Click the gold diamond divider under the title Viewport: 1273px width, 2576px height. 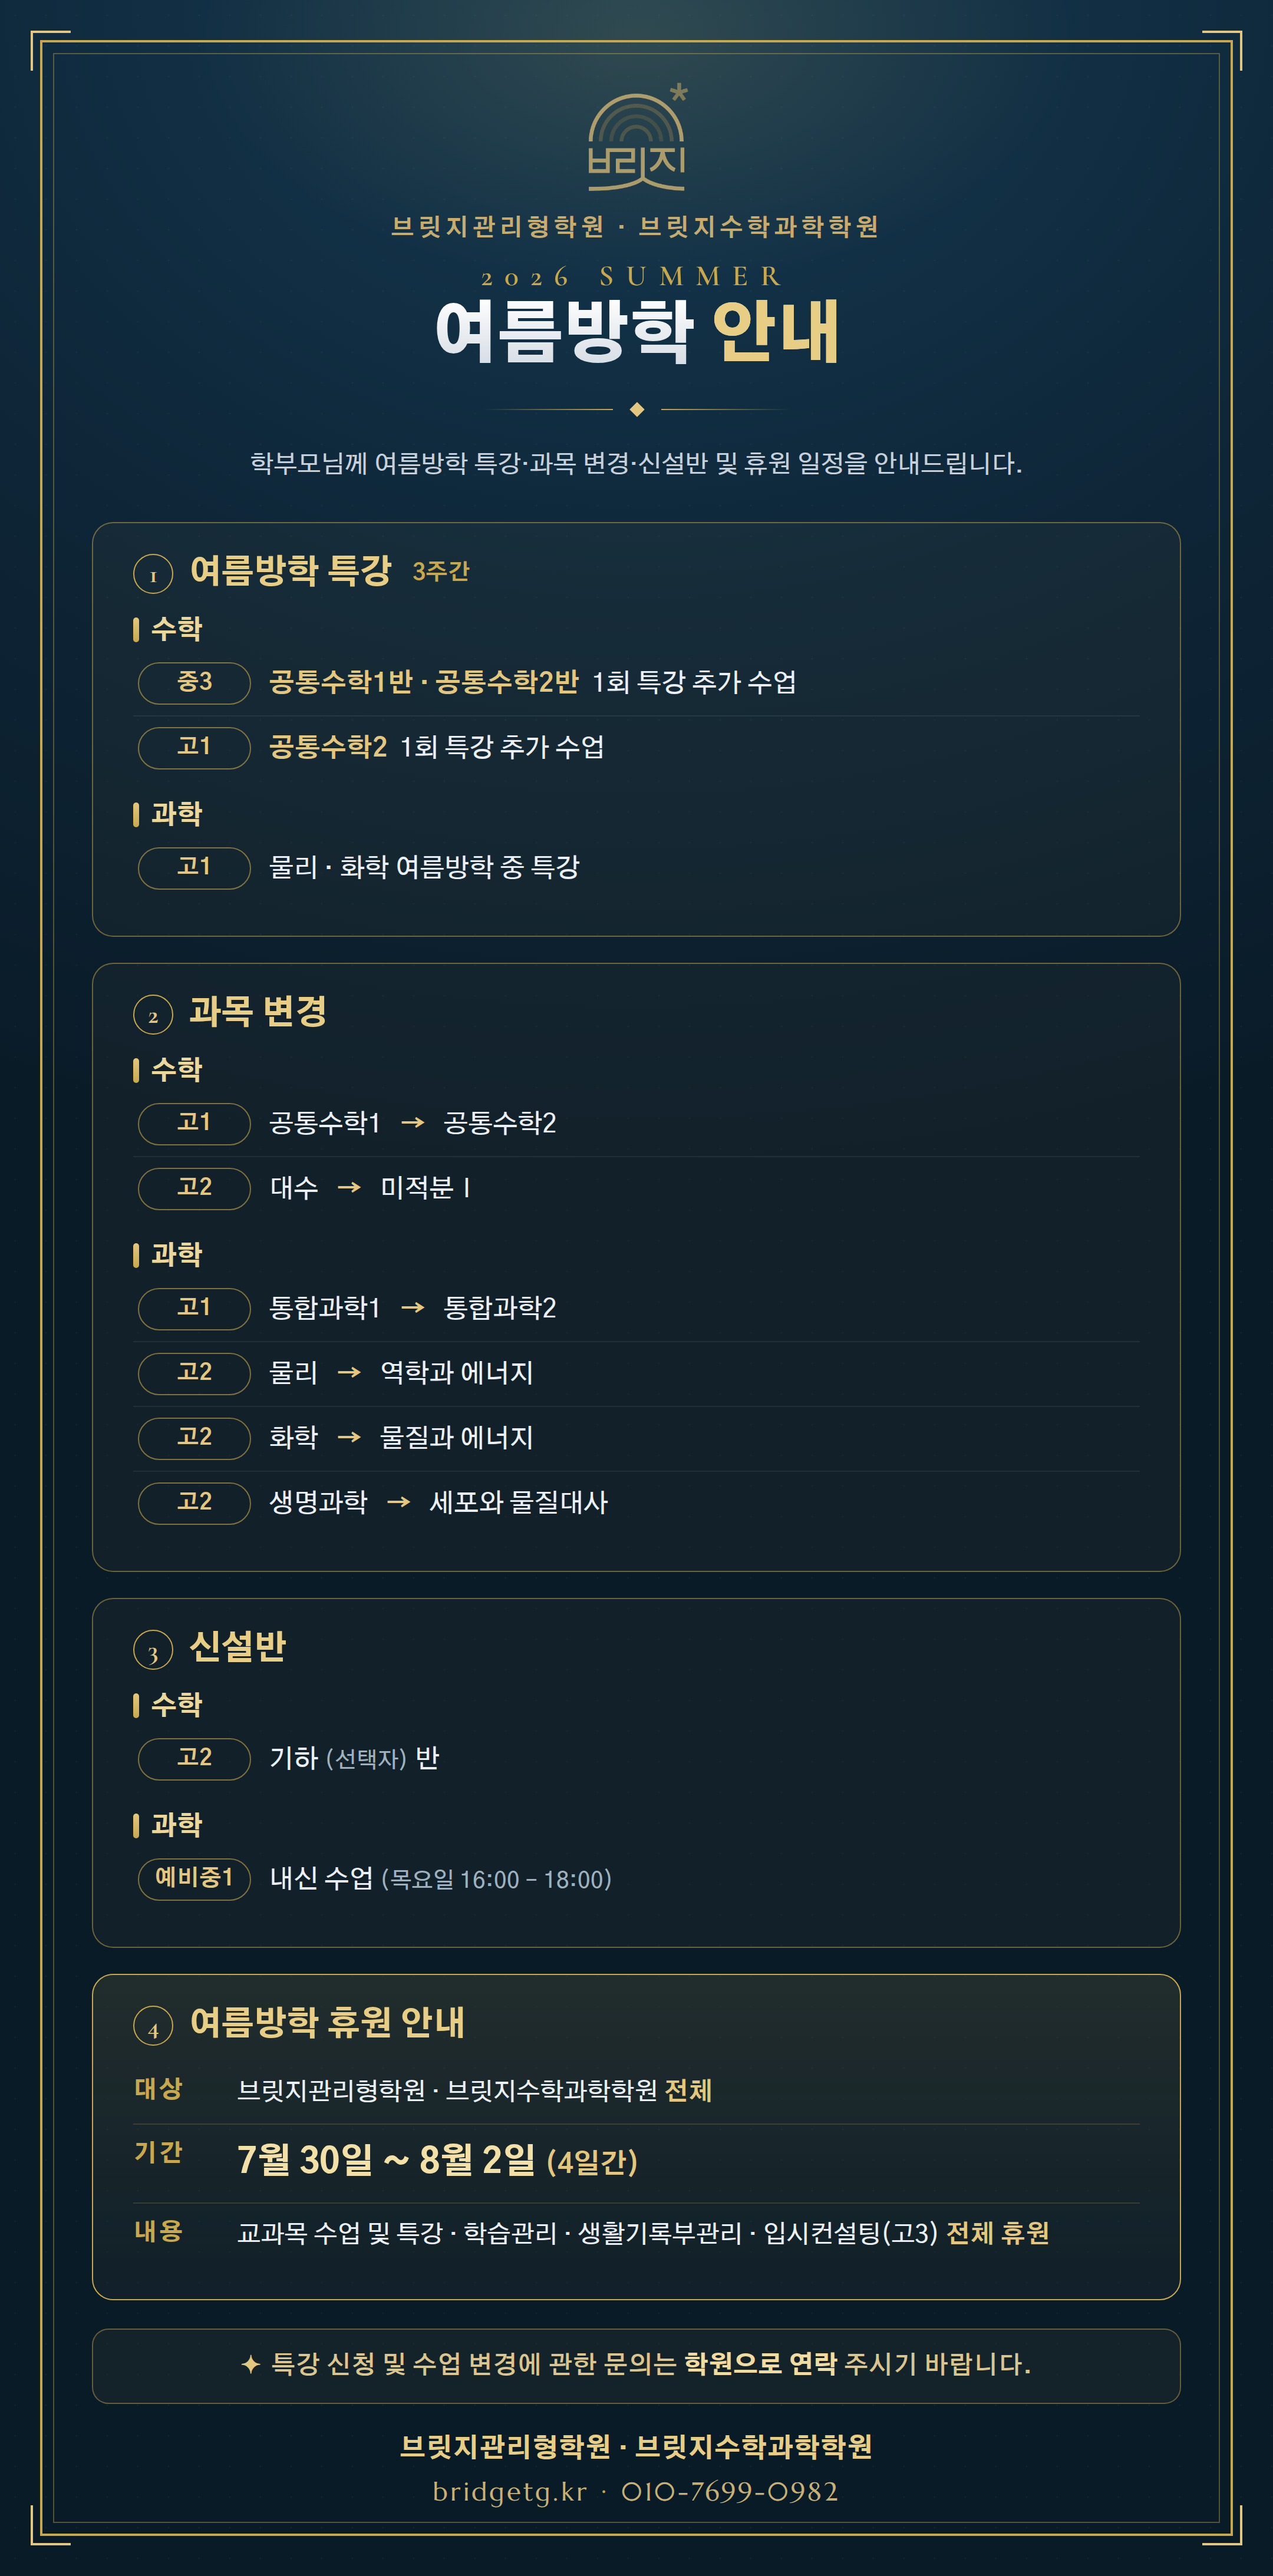[637, 409]
